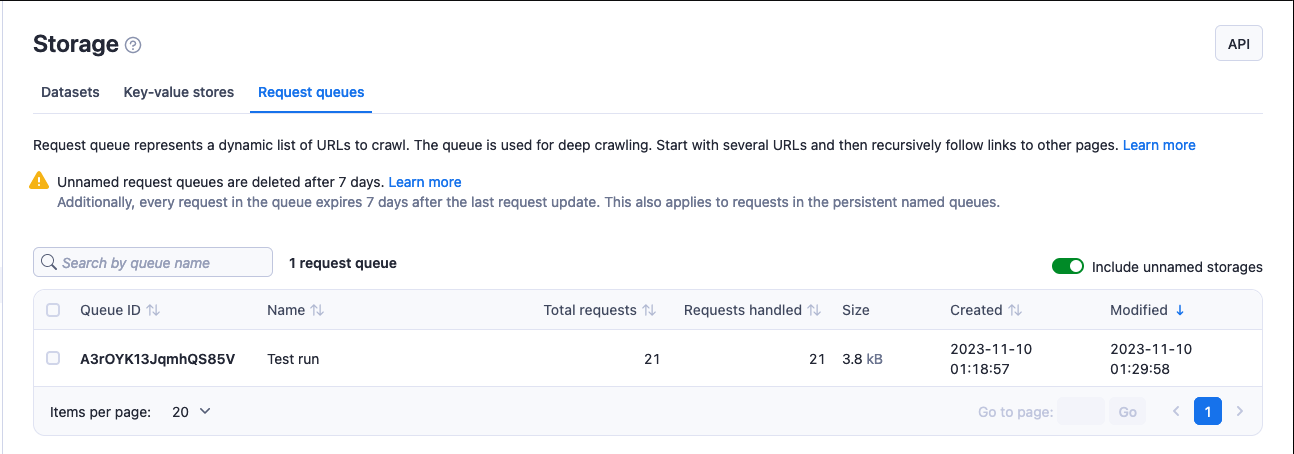Select the Test run queue checkbox
The width and height of the screenshot is (1294, 454).
(53, 358)
